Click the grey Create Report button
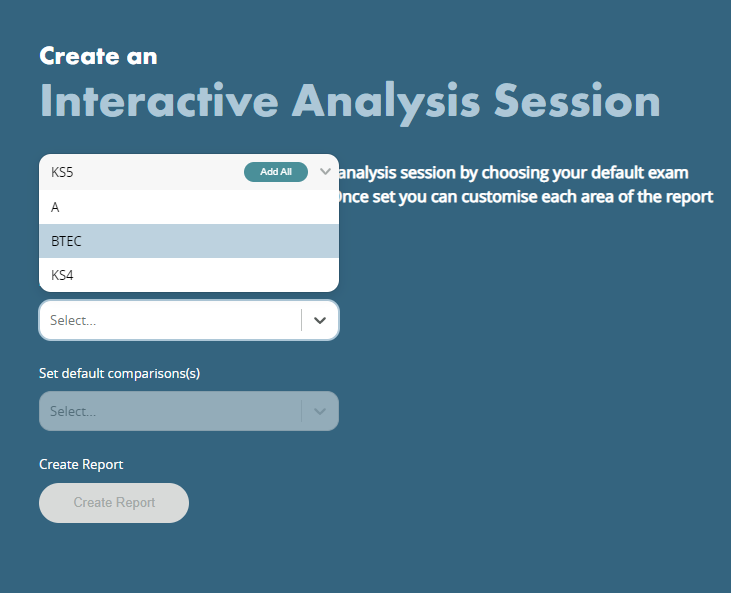Screen dimensions: 731x593 coord(114,503)
